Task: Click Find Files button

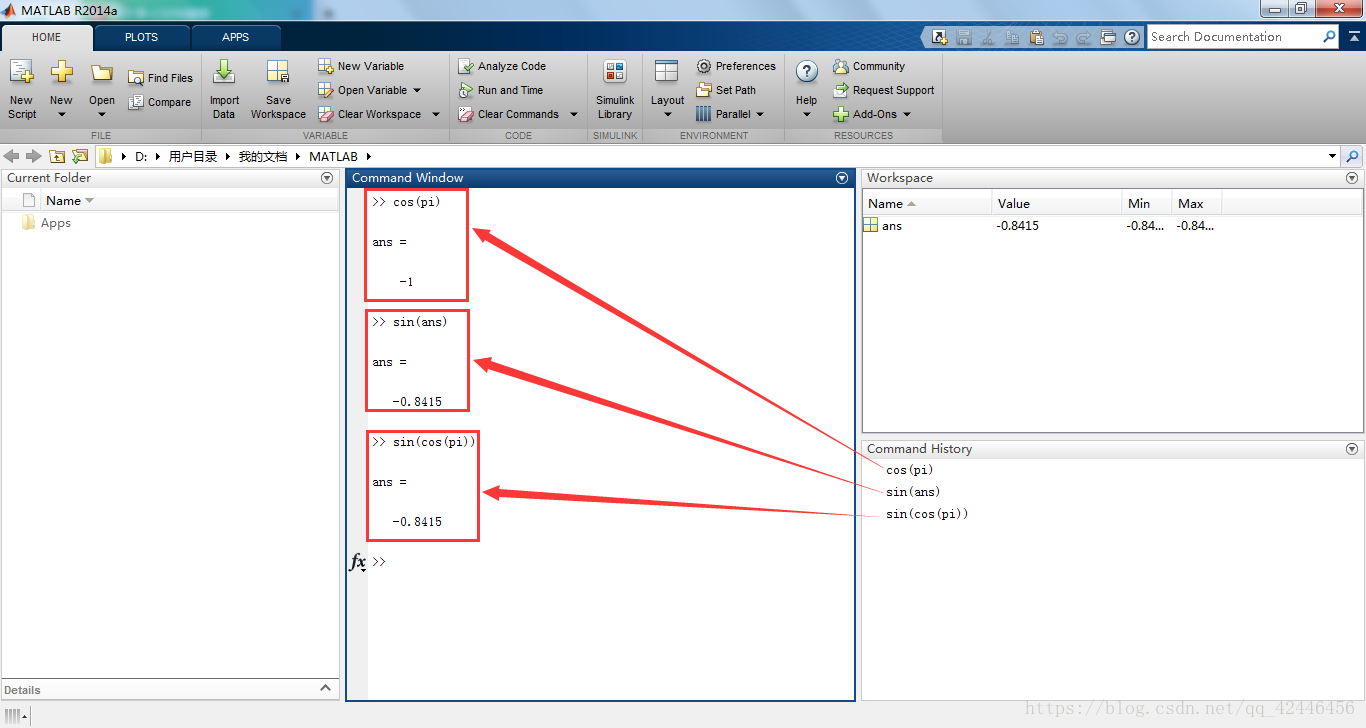Action: pyautogui.click(x=161, y=78)
